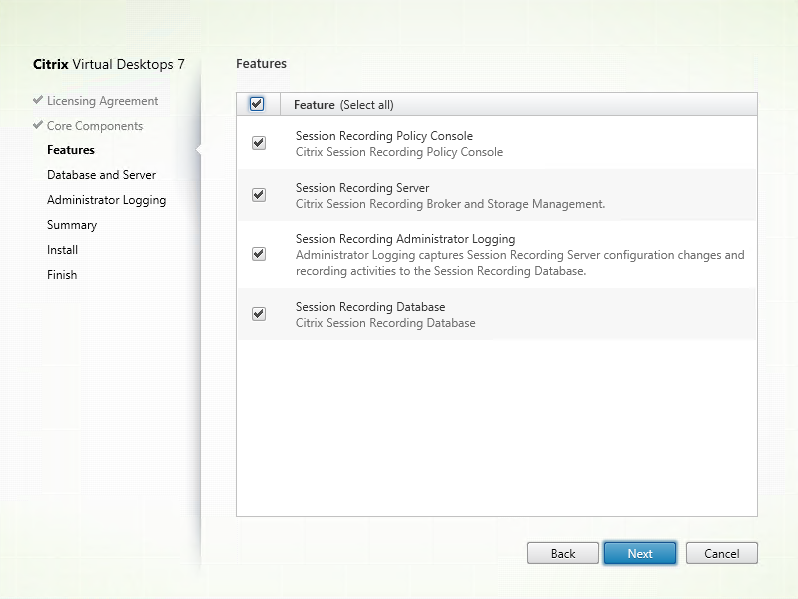Select the Features step in sidebar

point(71,150)
